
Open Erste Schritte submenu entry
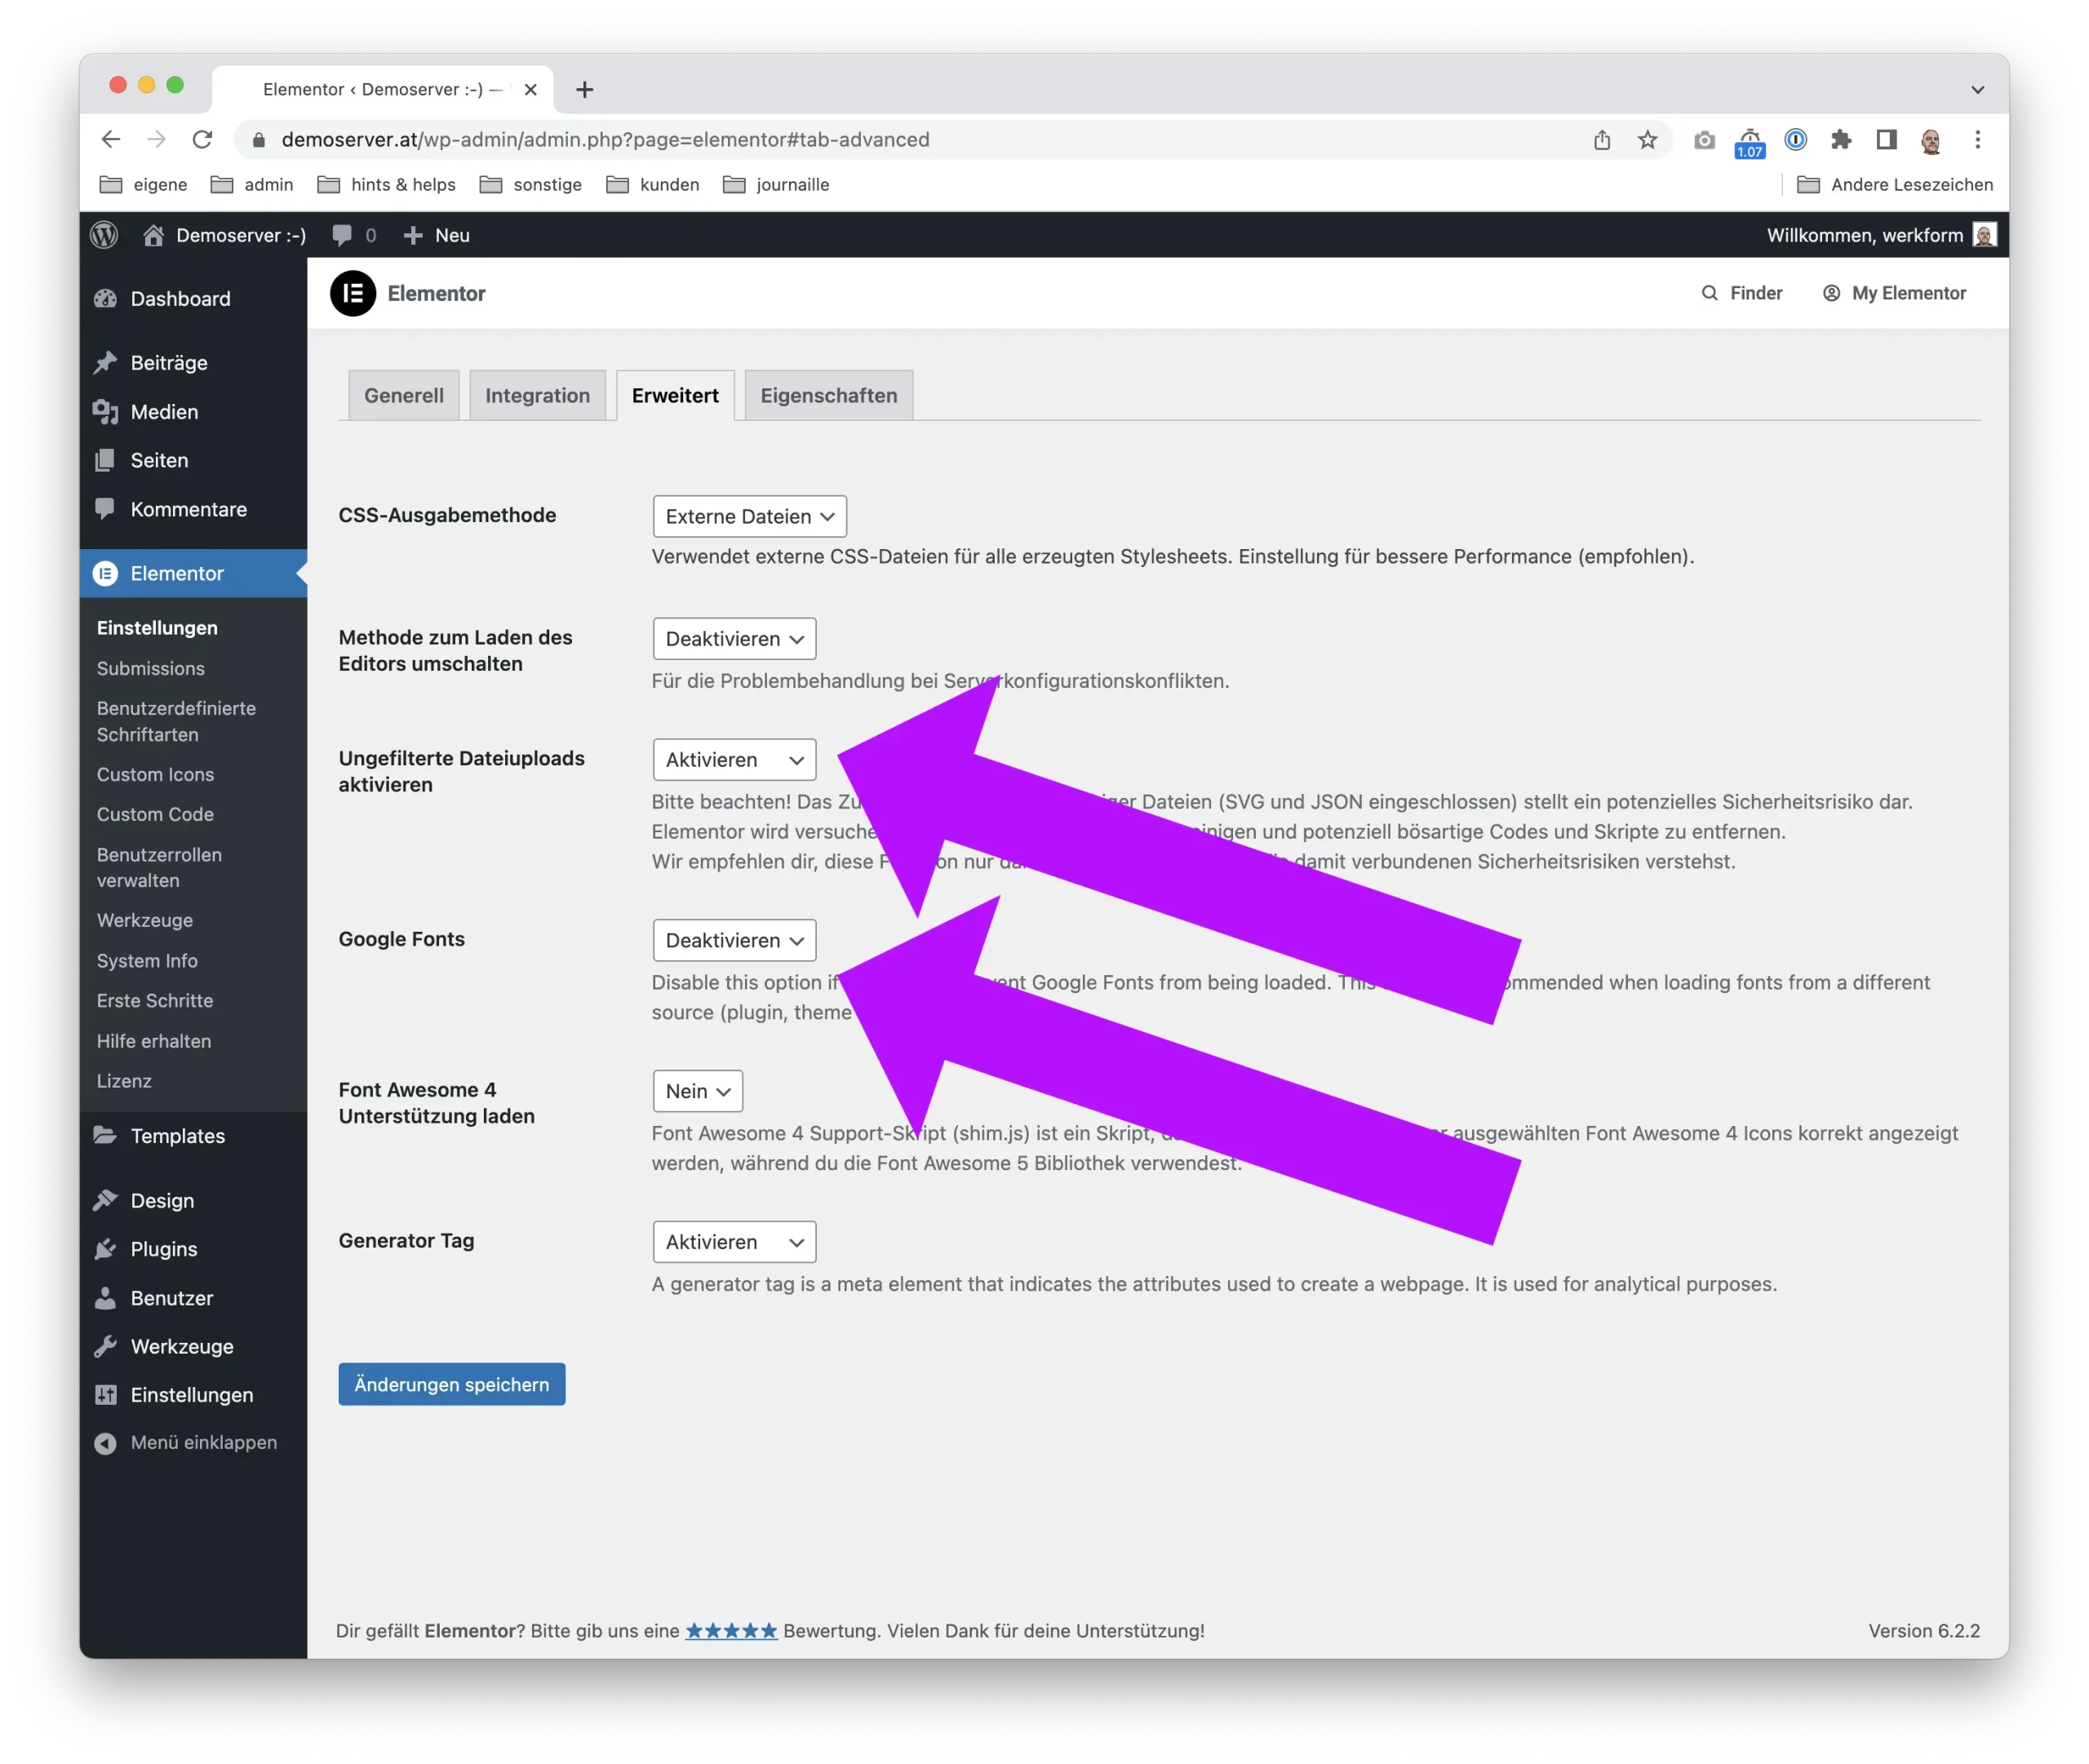155,1001
